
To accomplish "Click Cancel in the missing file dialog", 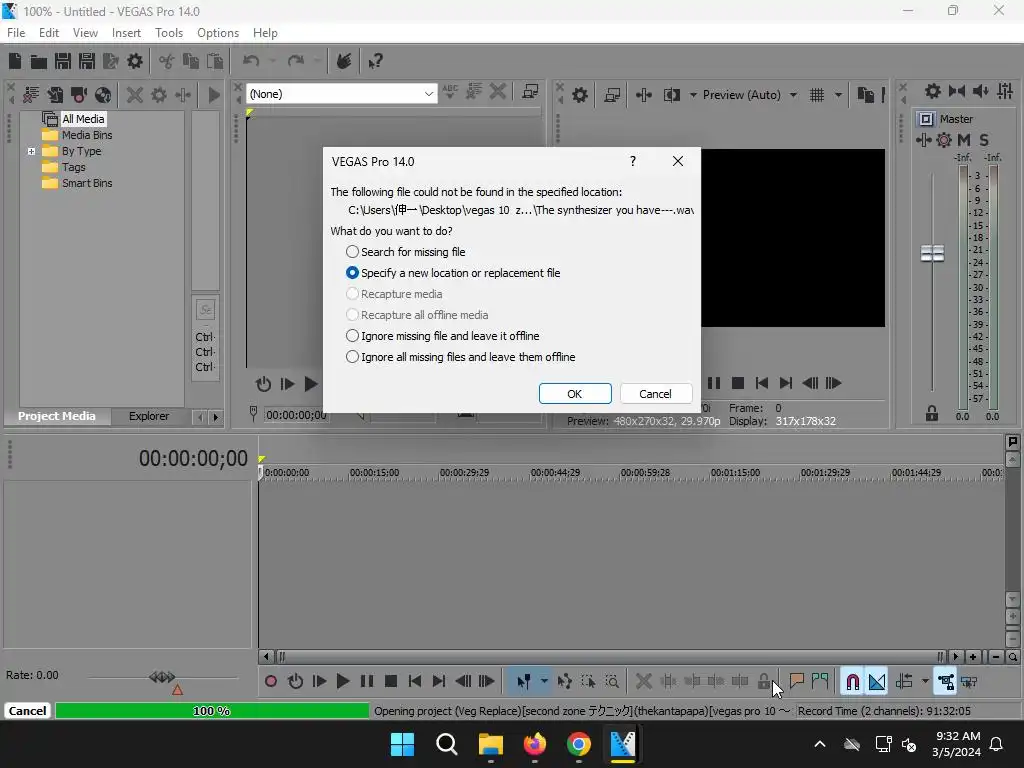I will [x=655, y=394].
